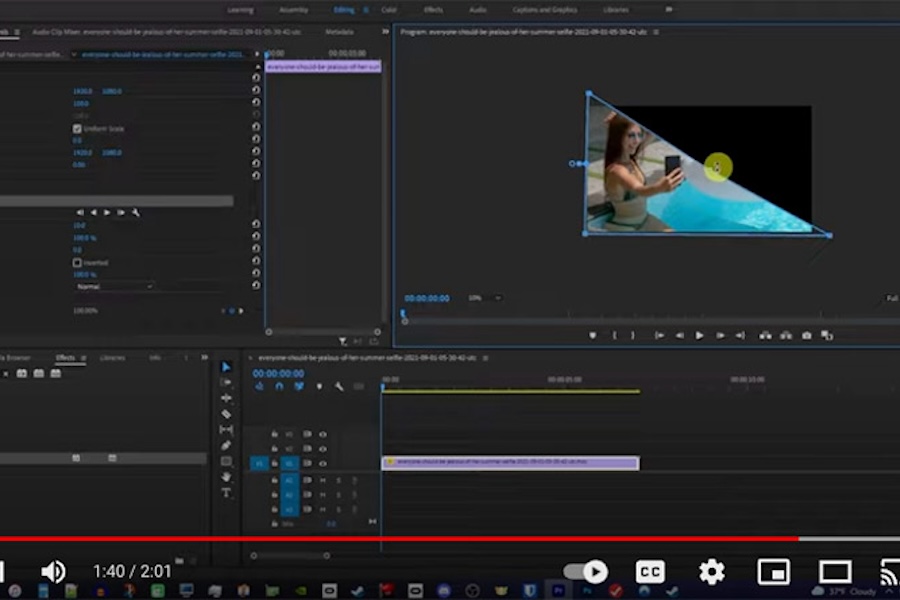Open YouTube settings gear
Viewport: 900px width, 600px height.
point(712,571)
